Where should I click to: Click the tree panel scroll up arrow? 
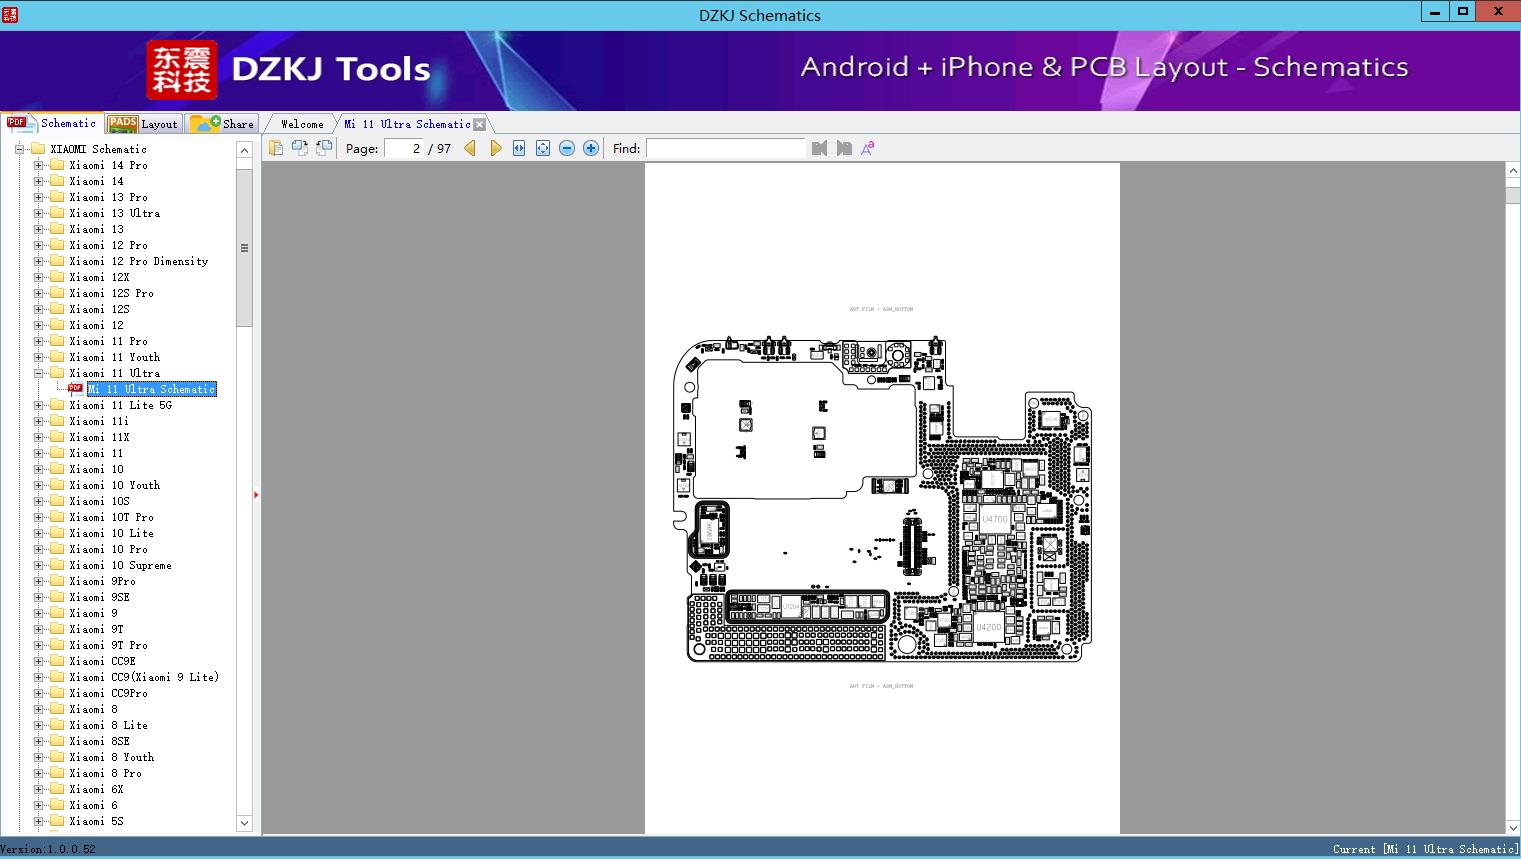coord(244,150)
